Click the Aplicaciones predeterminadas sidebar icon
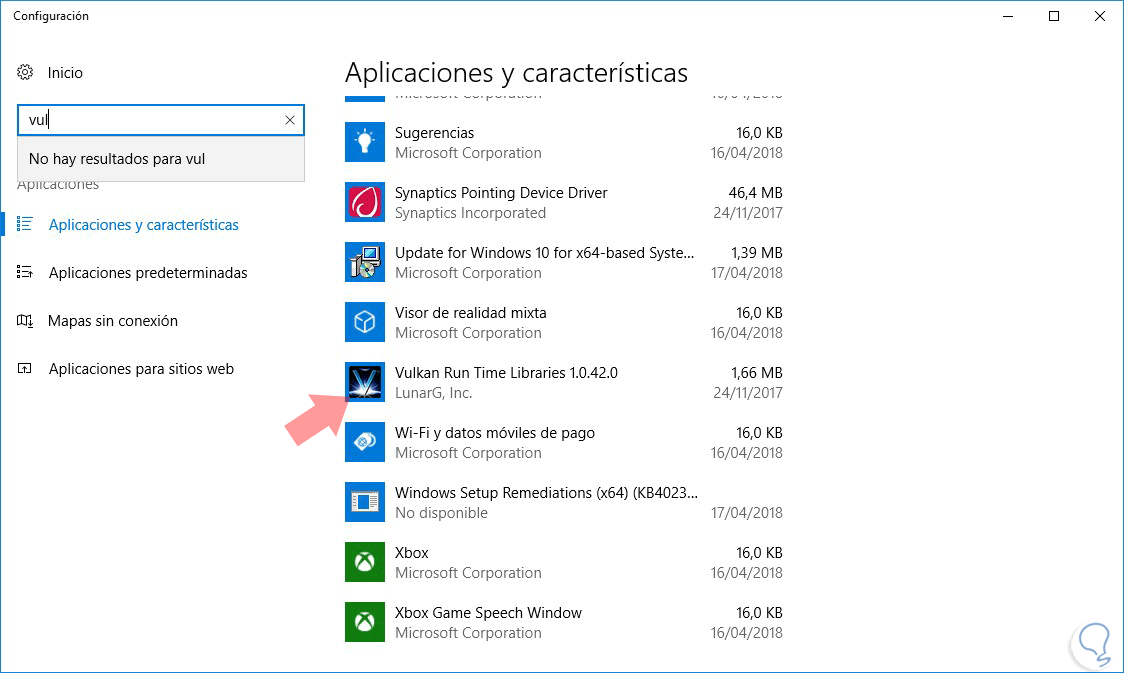The image size is (1124, 673). 24,272
